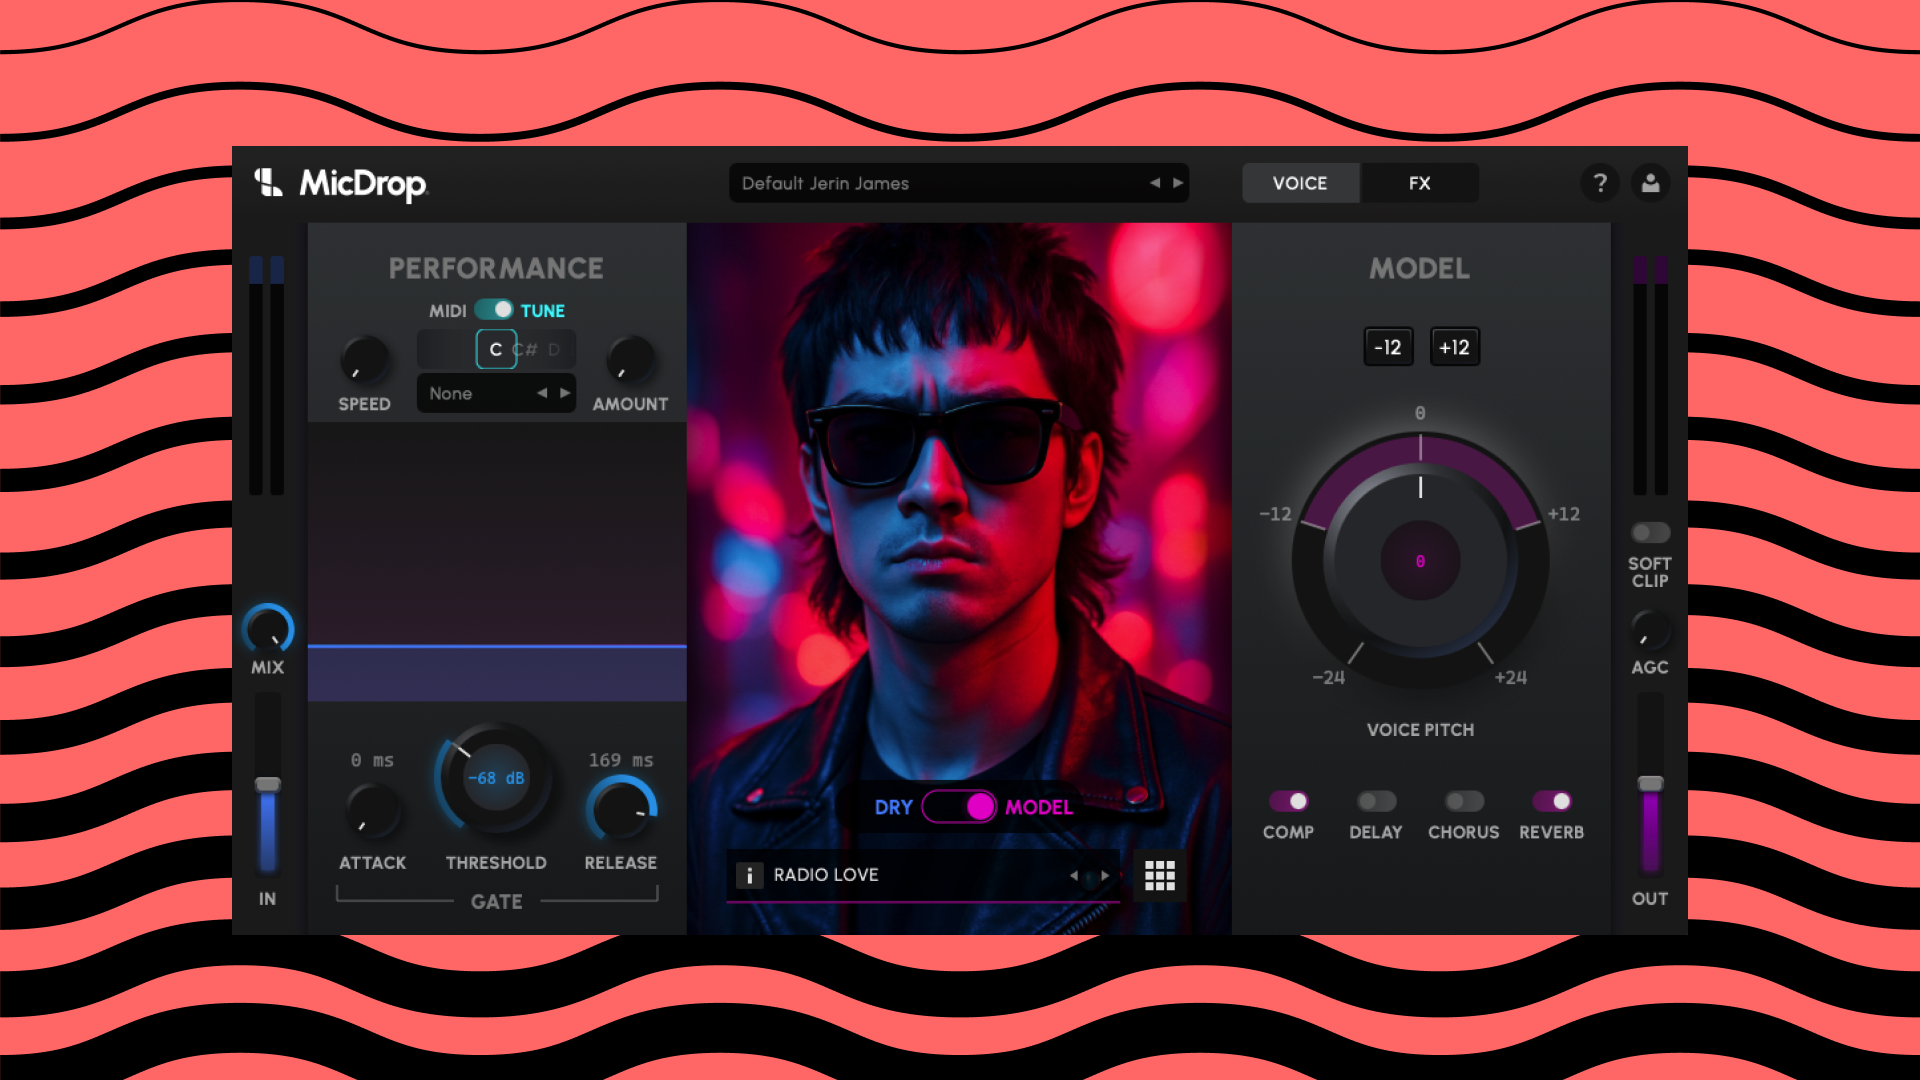1920x1080 pixels.
Task: Go to the next scale after None
Action: click(x=565, y=393)
